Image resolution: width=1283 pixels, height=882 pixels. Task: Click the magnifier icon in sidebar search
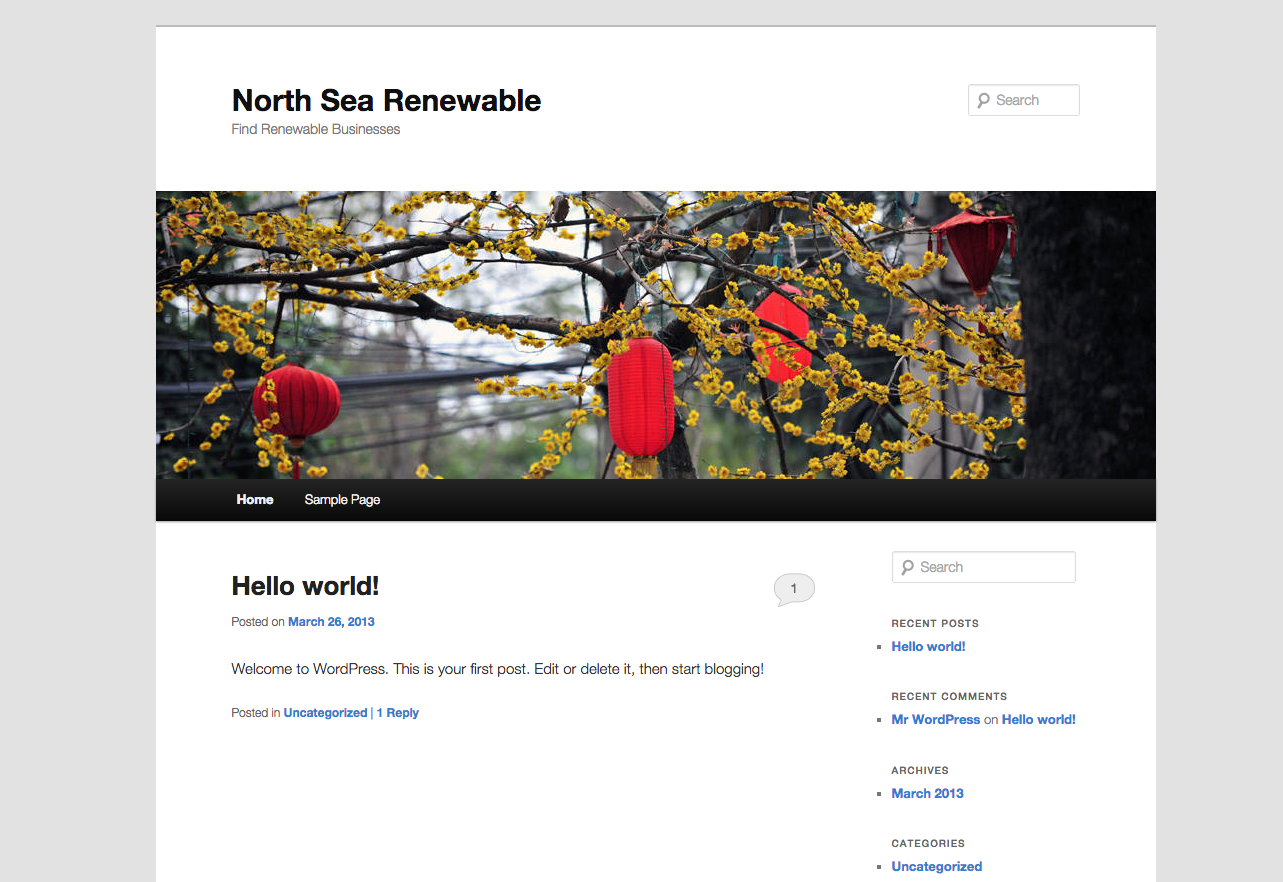[x=907, y=567]
